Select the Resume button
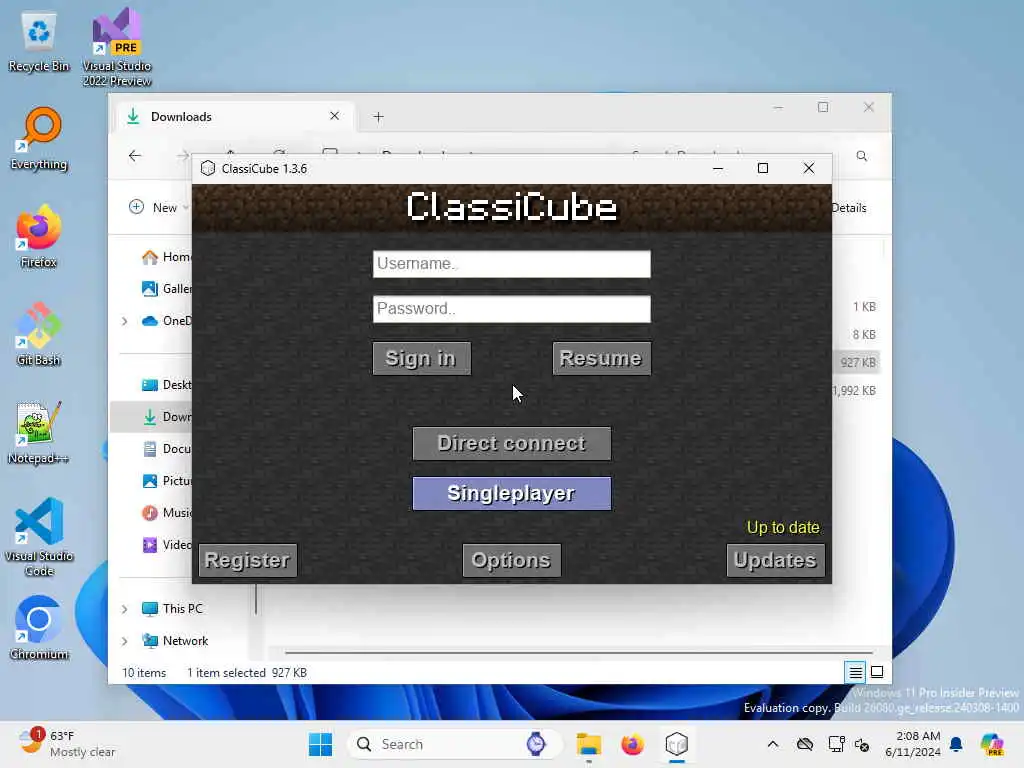The image size is (1024, 768). coord(601,359)
